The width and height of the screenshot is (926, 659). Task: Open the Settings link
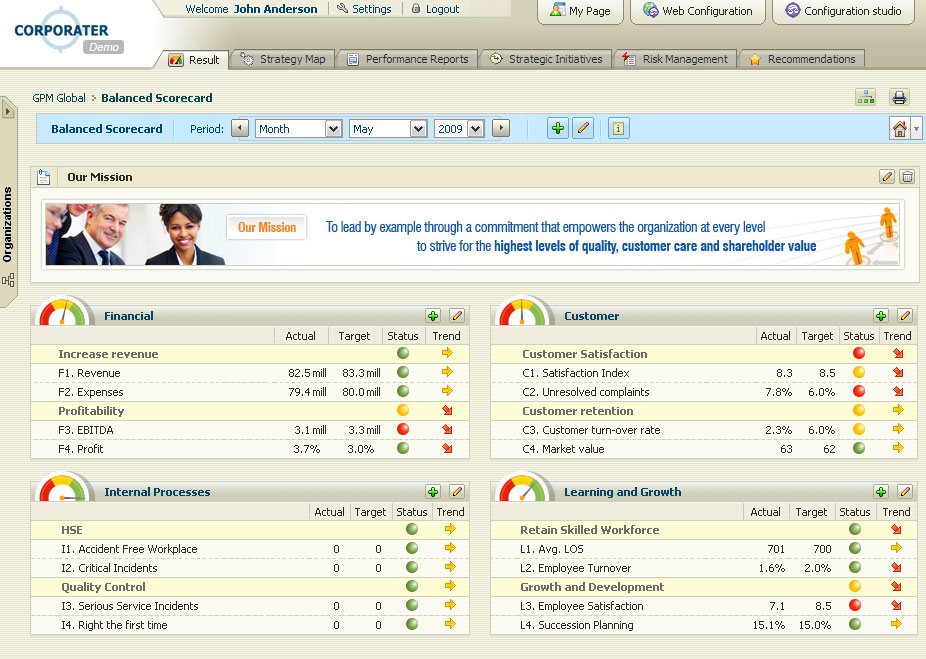click(x=364, y=9)
